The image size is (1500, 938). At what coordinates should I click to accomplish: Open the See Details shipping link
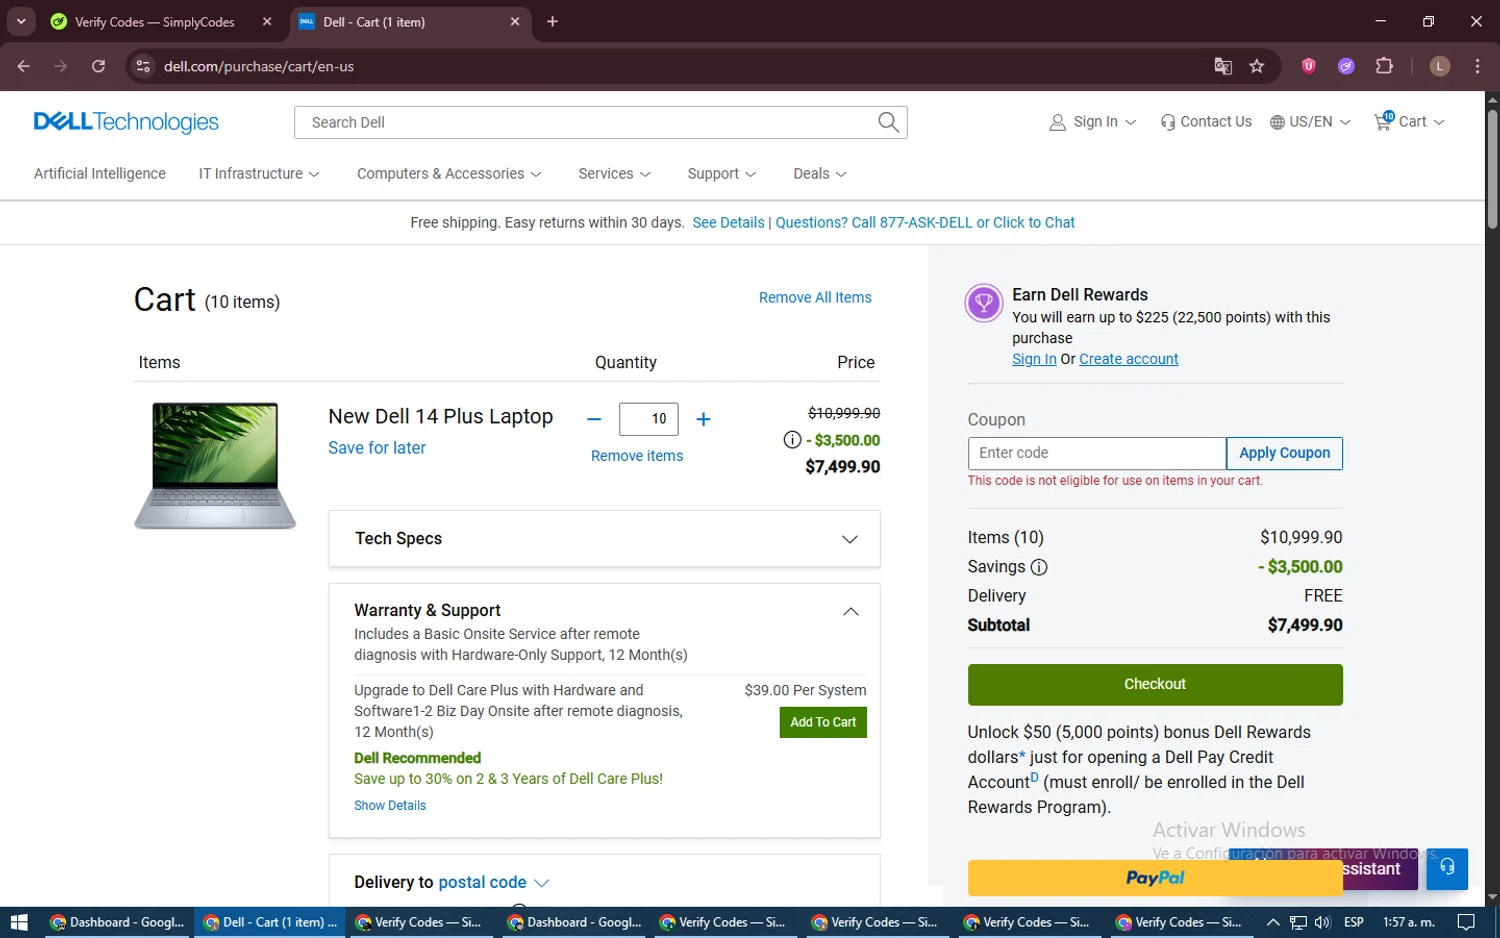[728, 223]
